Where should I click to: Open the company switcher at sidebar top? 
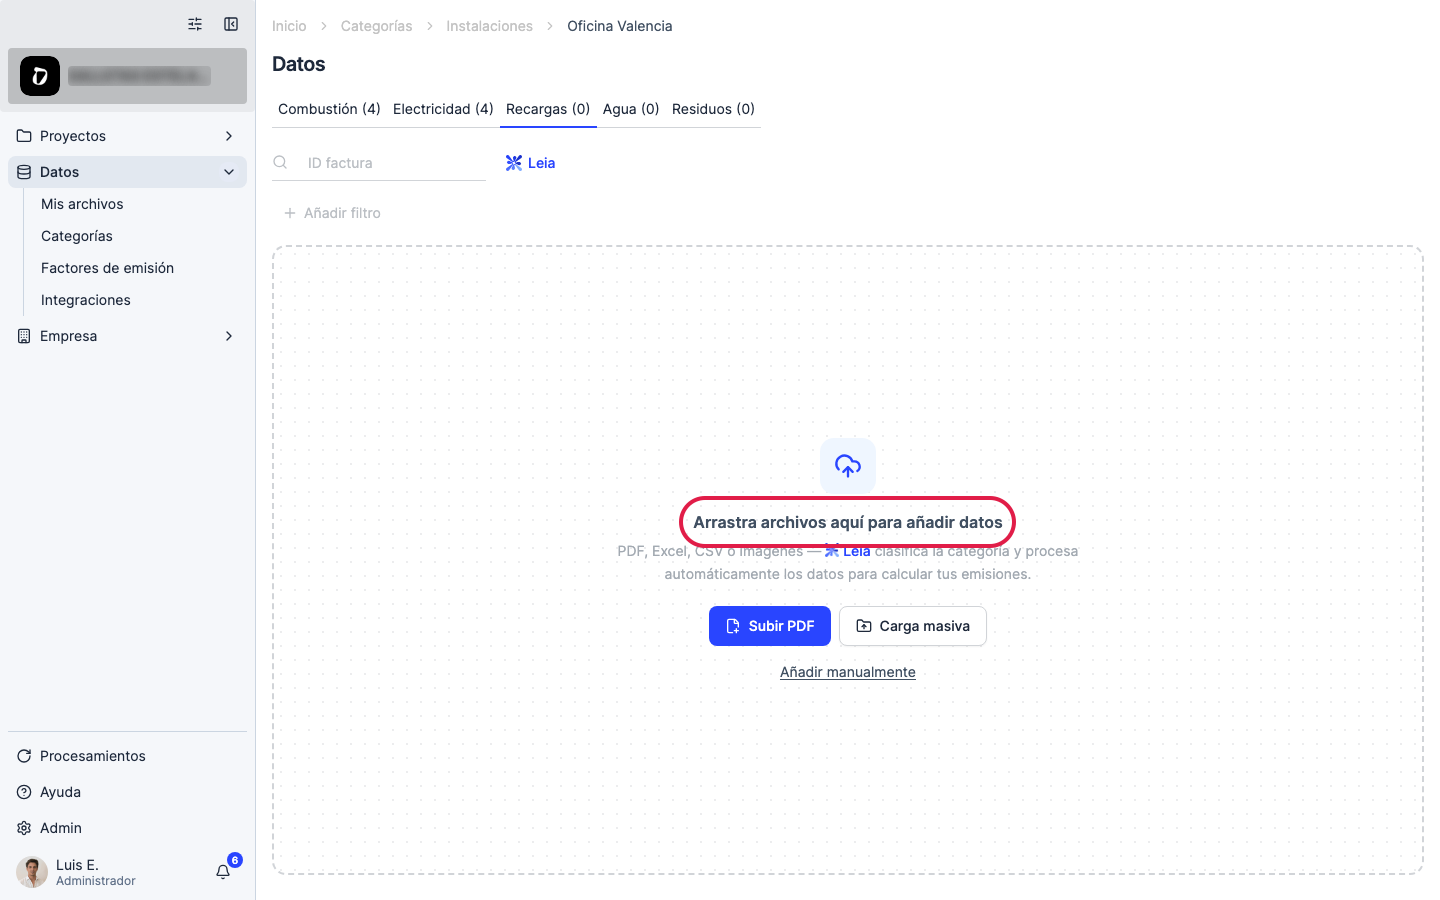[x=127, y=76]
